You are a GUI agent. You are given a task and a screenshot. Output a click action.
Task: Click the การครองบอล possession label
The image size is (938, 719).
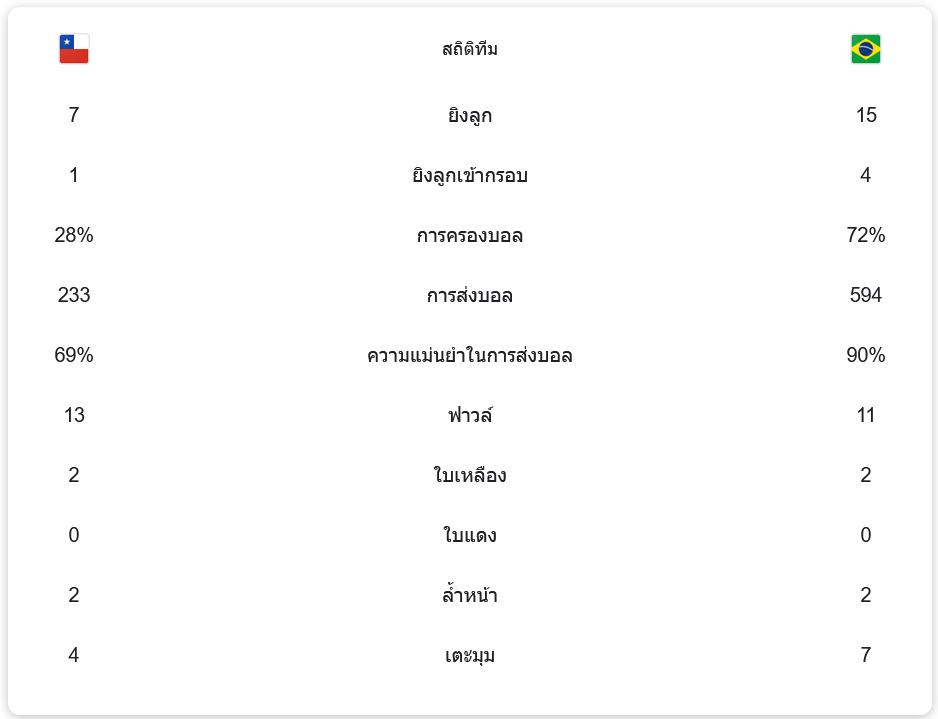(469, 236)
